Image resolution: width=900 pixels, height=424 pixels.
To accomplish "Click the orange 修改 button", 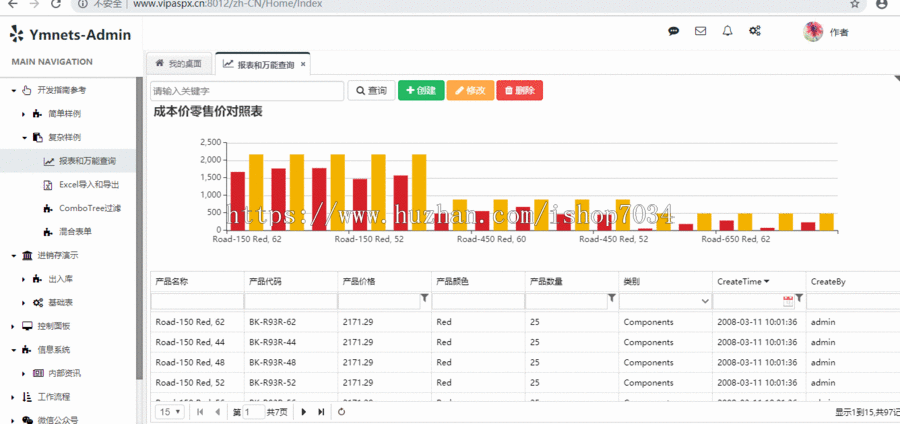I will click(x=470, y=91).
